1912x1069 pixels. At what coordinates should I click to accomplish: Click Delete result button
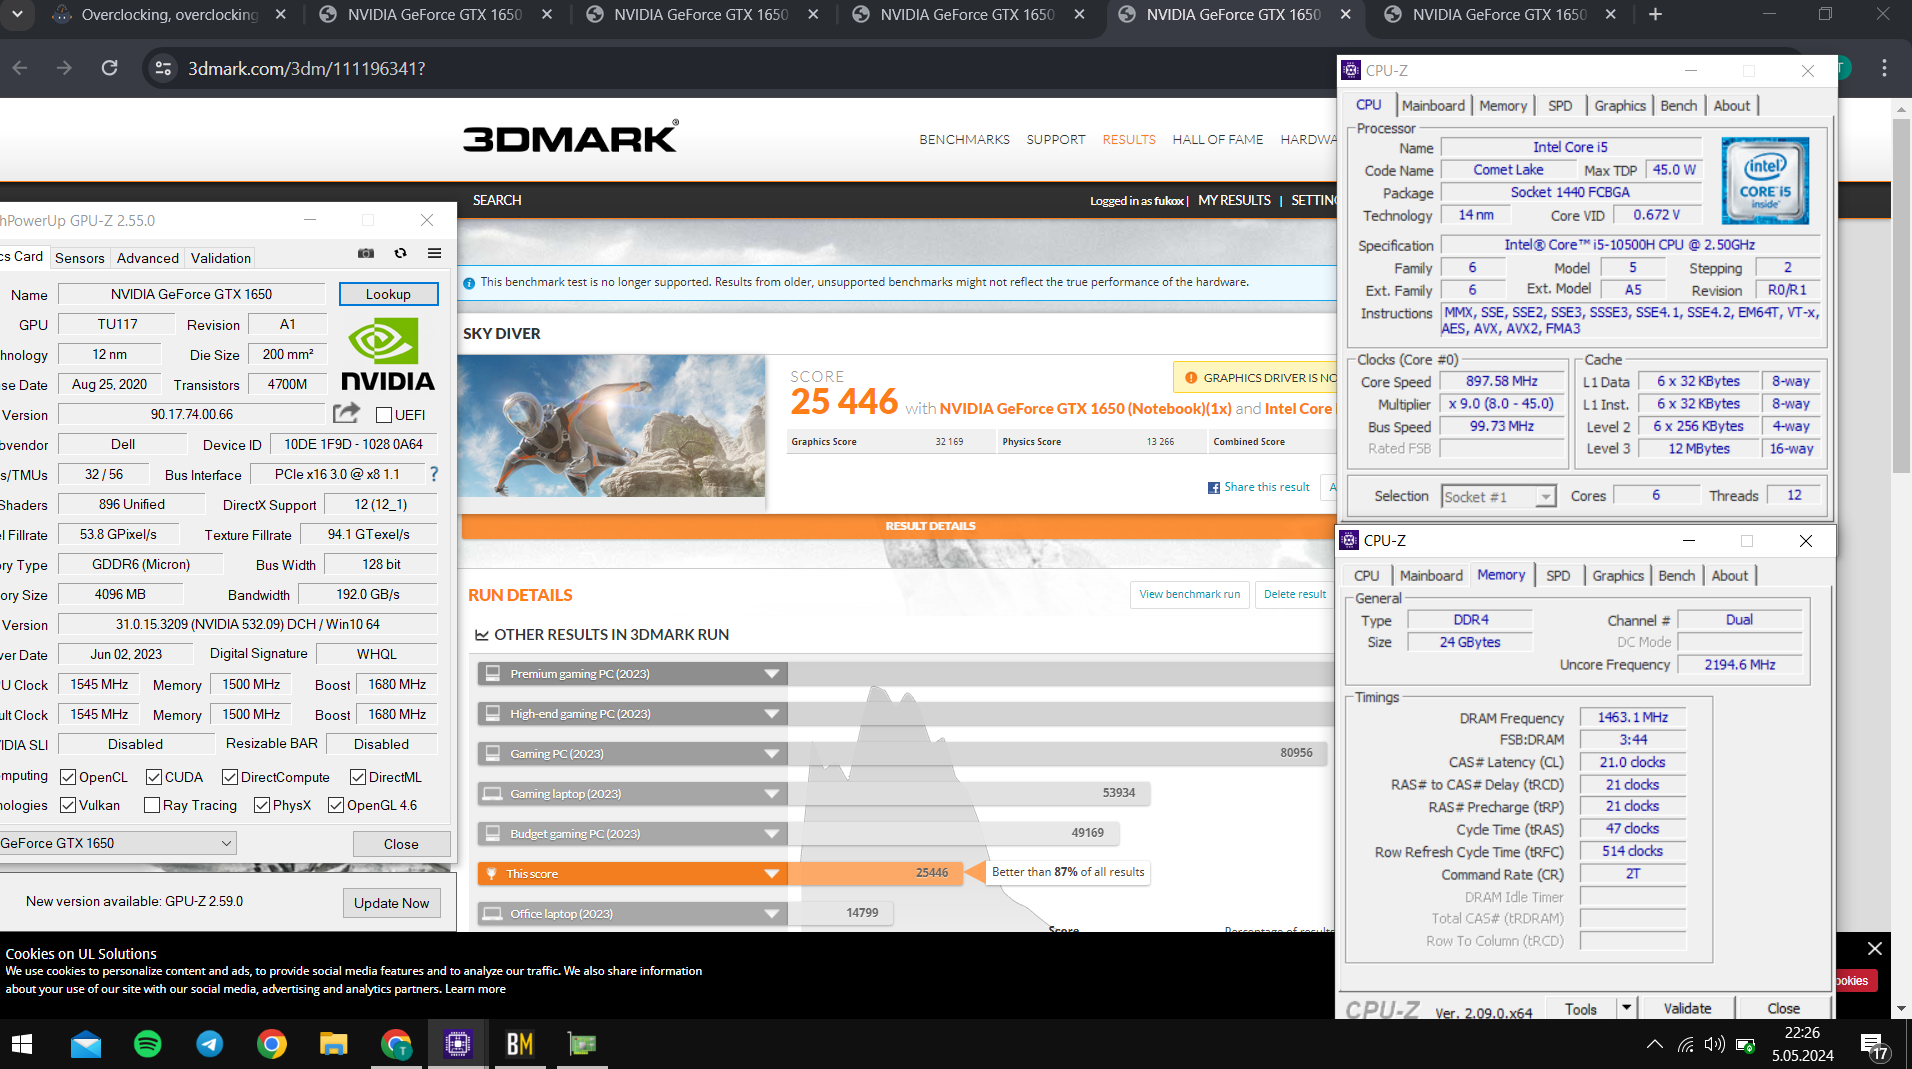[x=1295, y=594]
